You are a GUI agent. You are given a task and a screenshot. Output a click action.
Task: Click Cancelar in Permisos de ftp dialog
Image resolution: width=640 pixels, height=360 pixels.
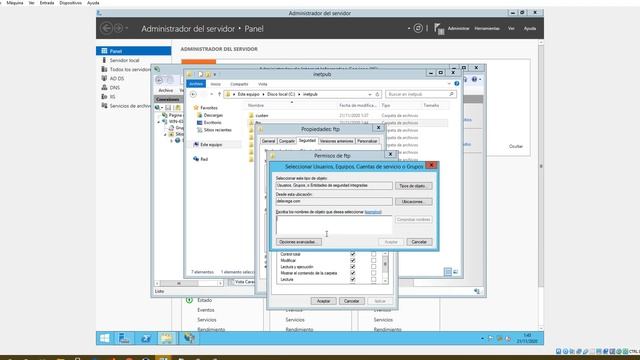[x=351, y=301]
